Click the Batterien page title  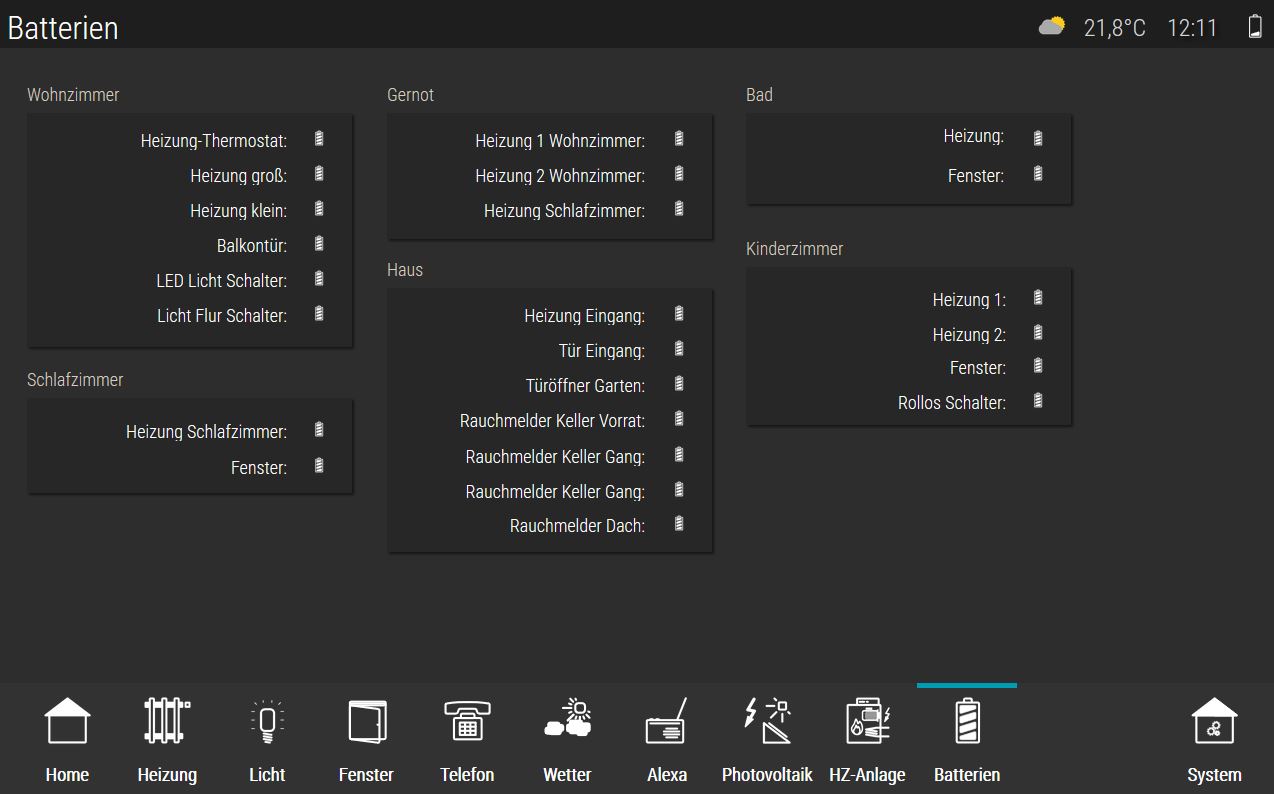(63, 28)
